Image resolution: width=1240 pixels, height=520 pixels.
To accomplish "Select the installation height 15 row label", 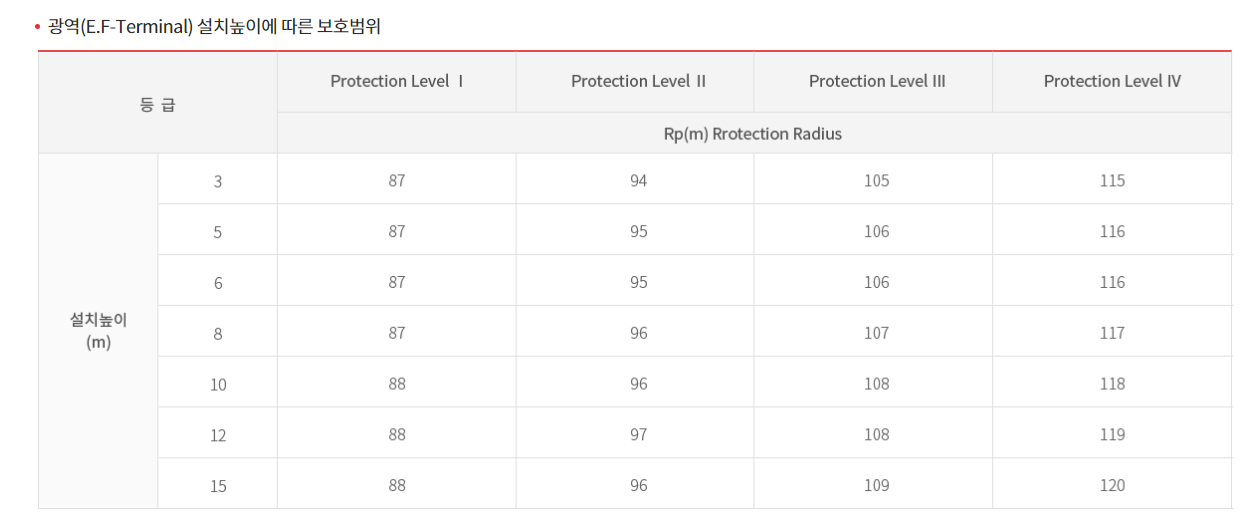I will [218, 486].
